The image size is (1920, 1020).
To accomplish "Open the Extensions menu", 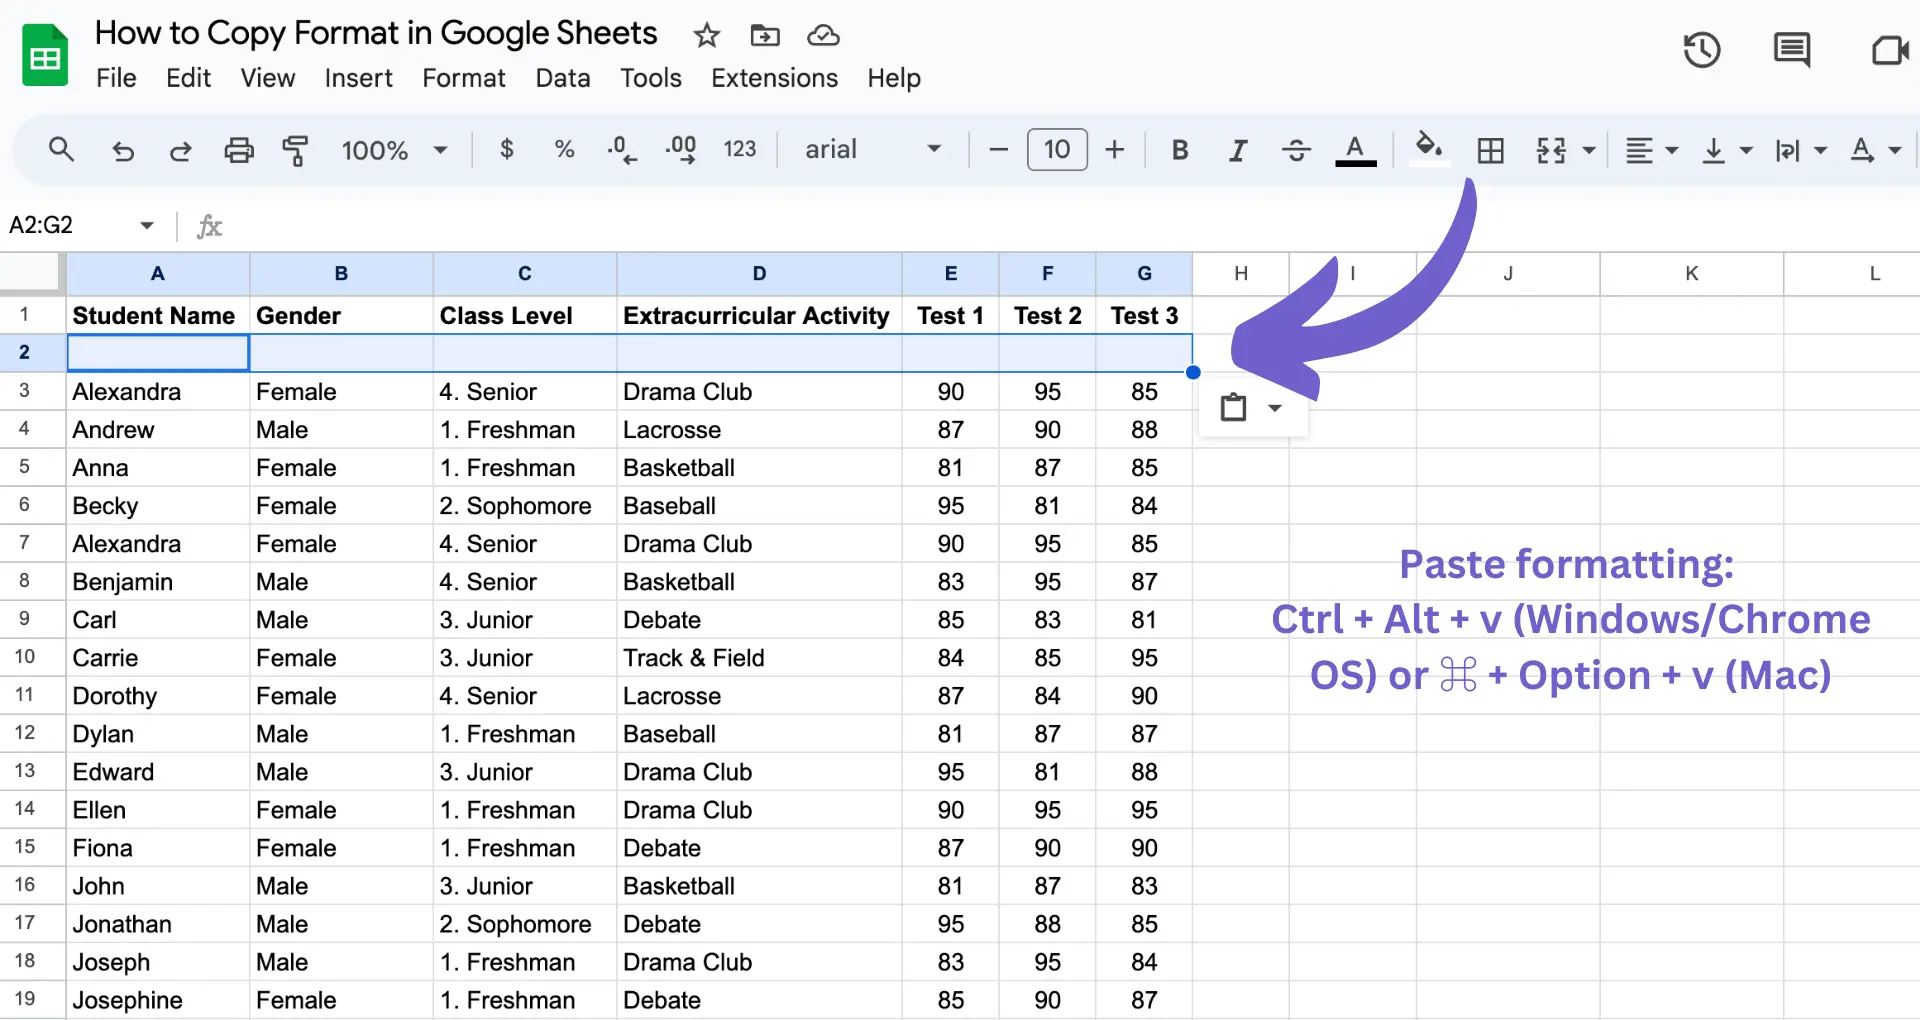I will (x=775, y=78).
